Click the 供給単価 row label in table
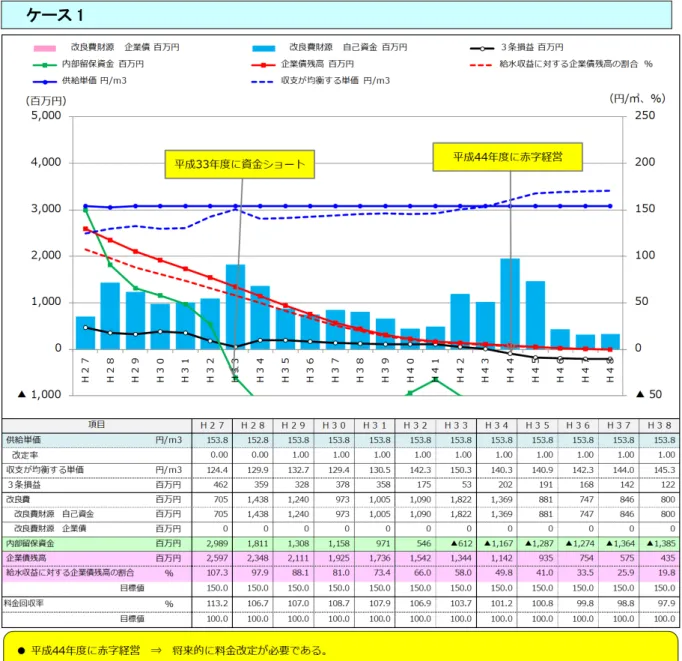This screenshot has width=682, height=661. [23, 440]
